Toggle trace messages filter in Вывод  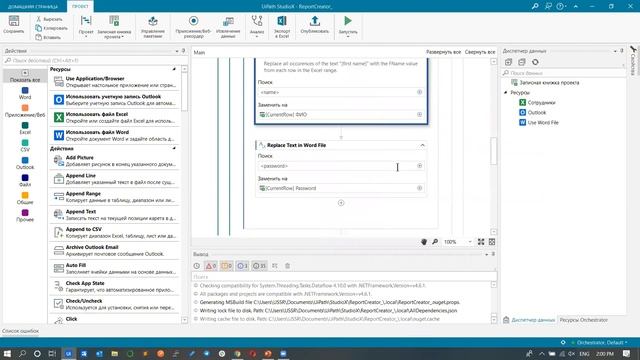pyautogui.click(x=260, y=266)
